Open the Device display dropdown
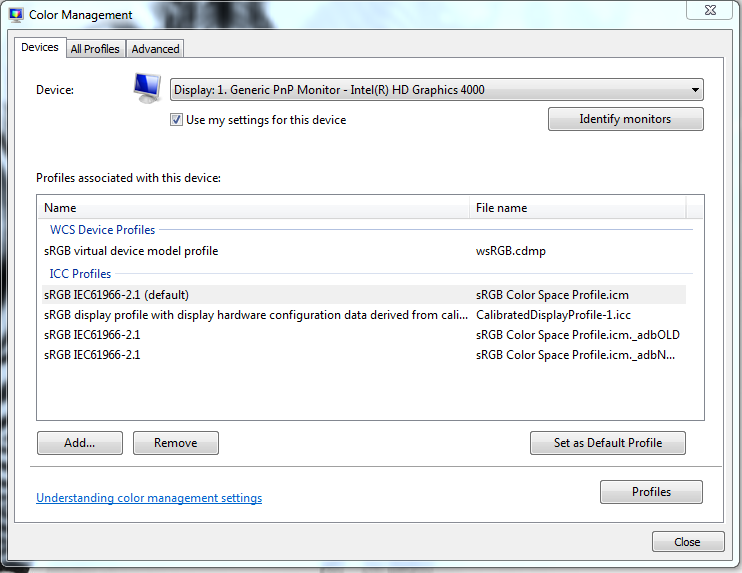 [x=436, y=89]
